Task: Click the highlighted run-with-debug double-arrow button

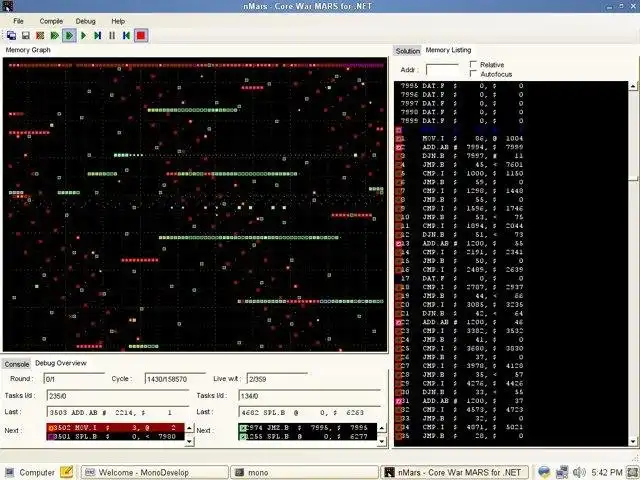Action: [69, 36]
